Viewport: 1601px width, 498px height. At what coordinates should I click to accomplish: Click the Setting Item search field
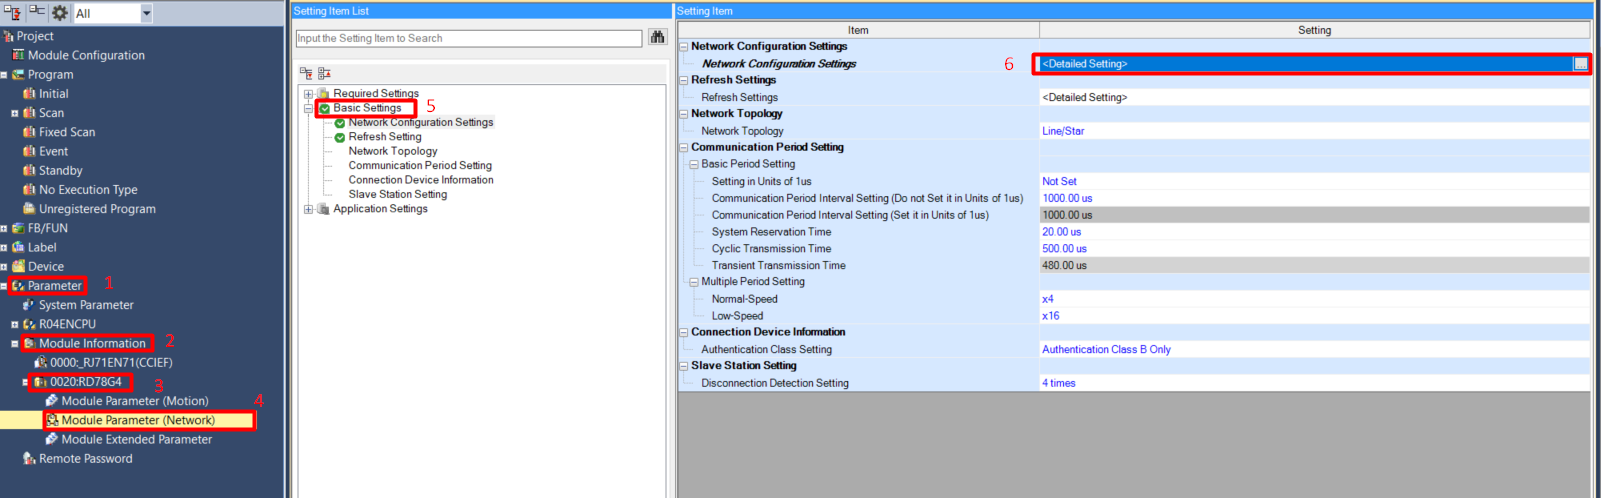point(469,38)
